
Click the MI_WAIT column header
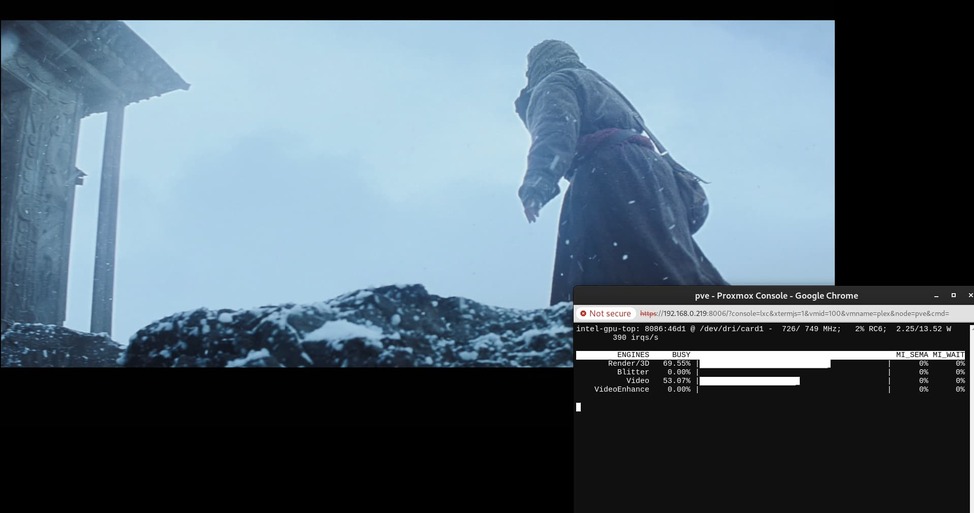(x=949, y=355)
